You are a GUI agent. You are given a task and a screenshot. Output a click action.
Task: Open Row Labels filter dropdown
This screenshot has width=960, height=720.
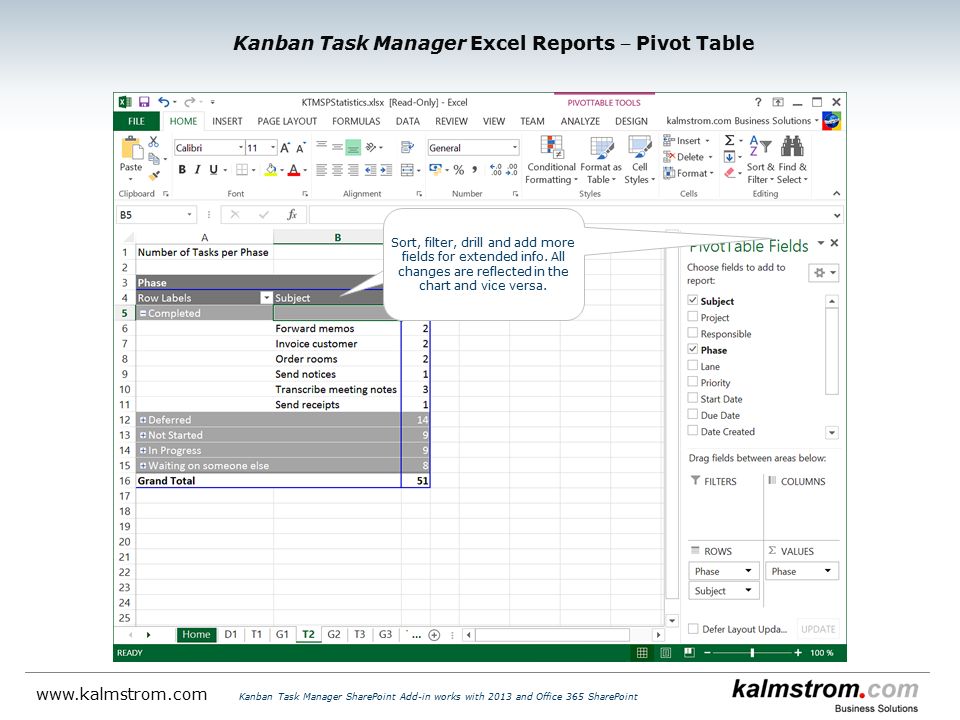click(x=266, y=298)
